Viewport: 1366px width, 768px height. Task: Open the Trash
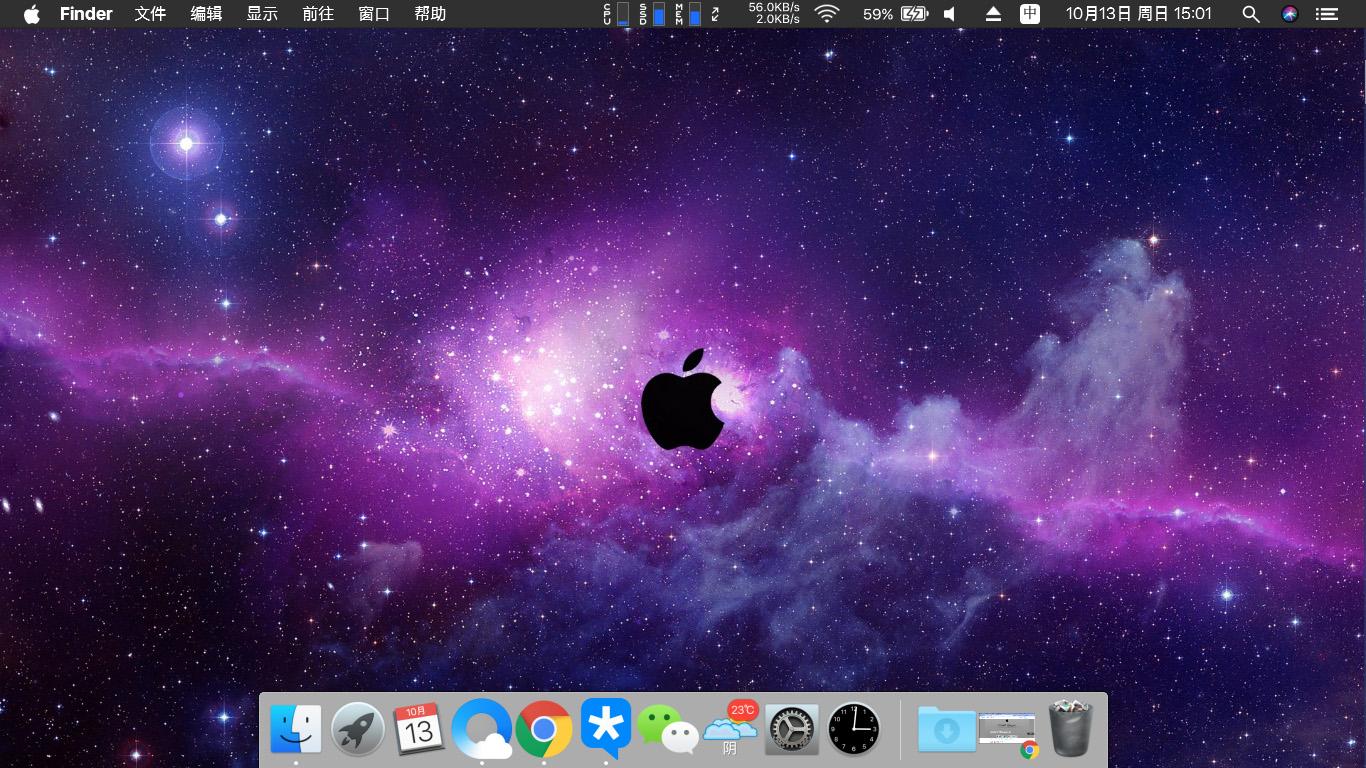pos(1069,730)
